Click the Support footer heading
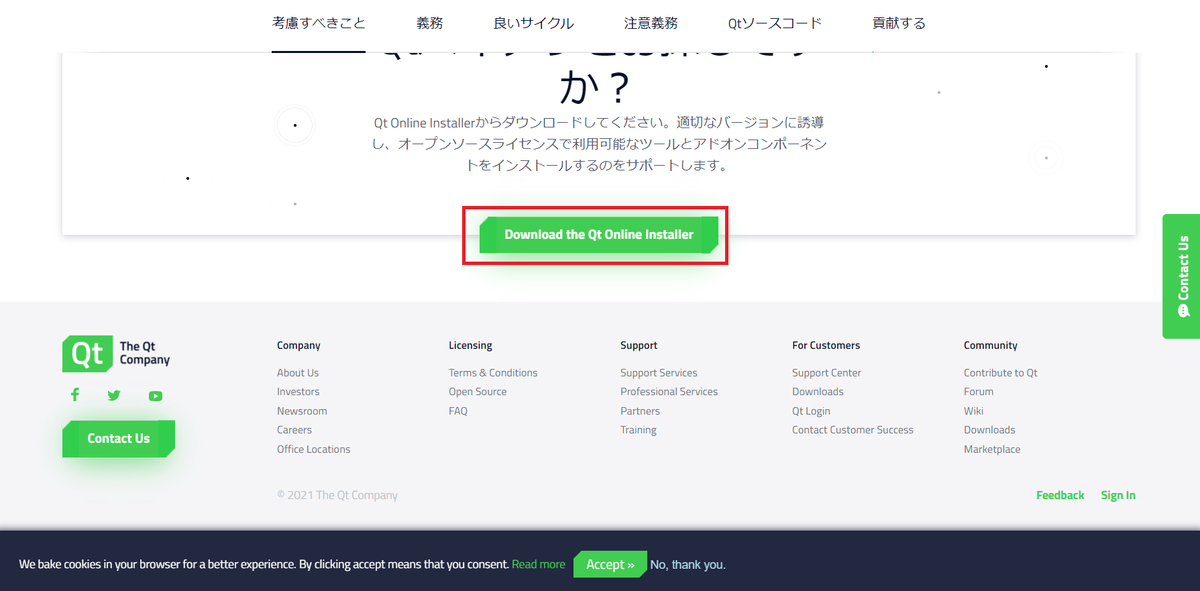This screenshot has height=591, width=1200. coord(639,345)
